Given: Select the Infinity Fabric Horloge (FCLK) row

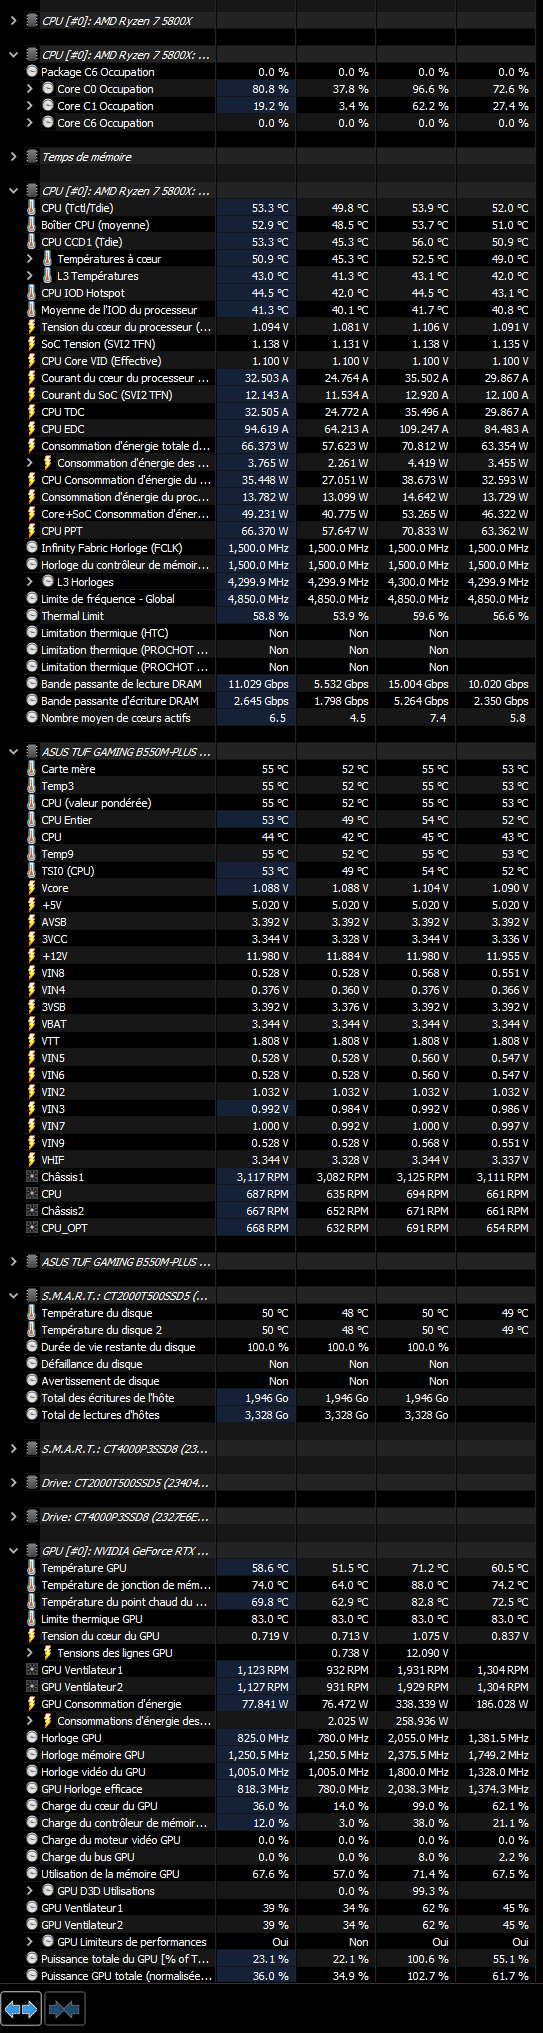Looking at the screenshot, I should coord(271,548).
